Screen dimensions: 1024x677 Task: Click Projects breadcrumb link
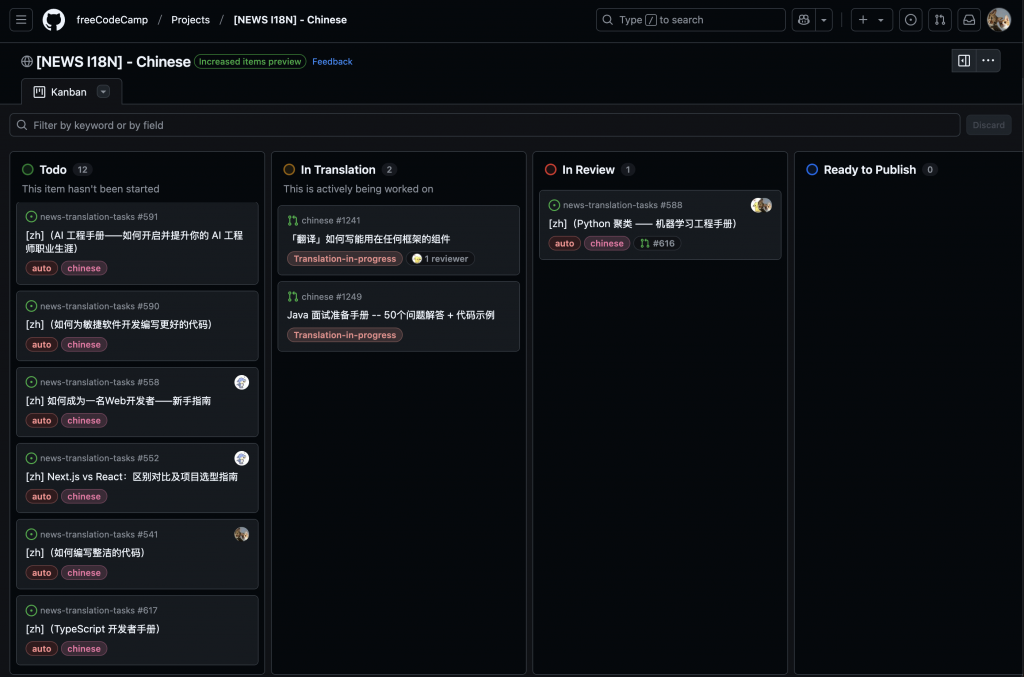[x=191, y=20]
